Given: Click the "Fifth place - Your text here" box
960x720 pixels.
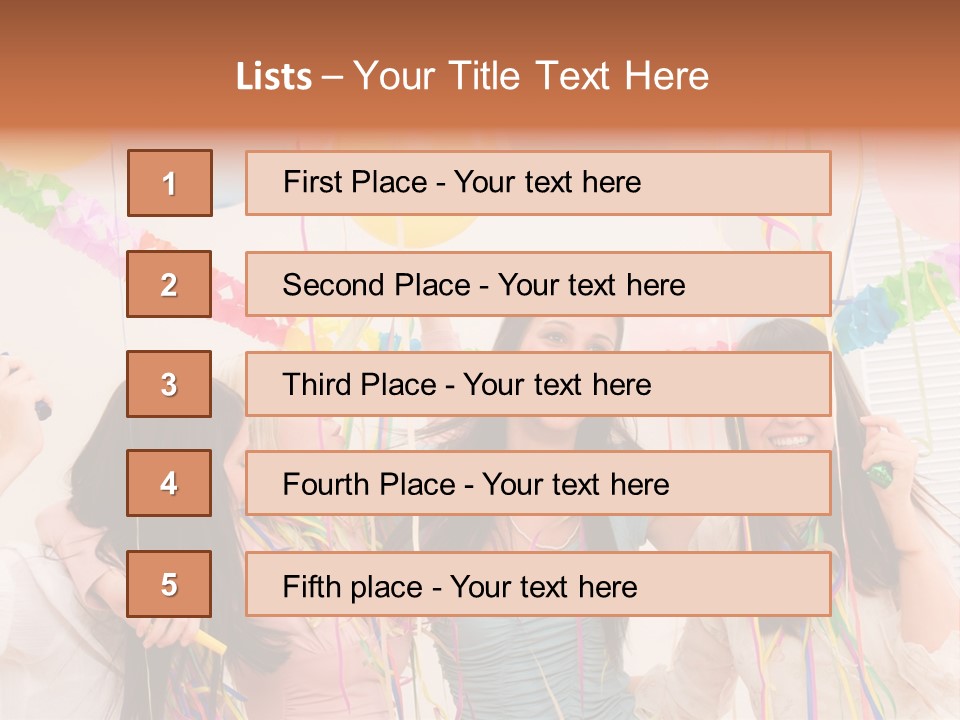Looking at the screenshot, I should point(538,584).
